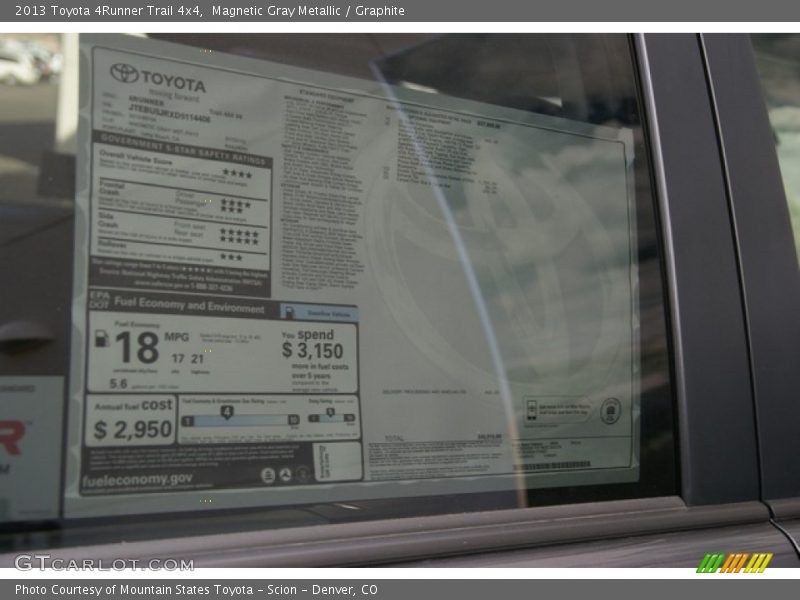Select the fuel pump icon beside the MPG figure
This screenshot has width=800, height=600.
101,339
